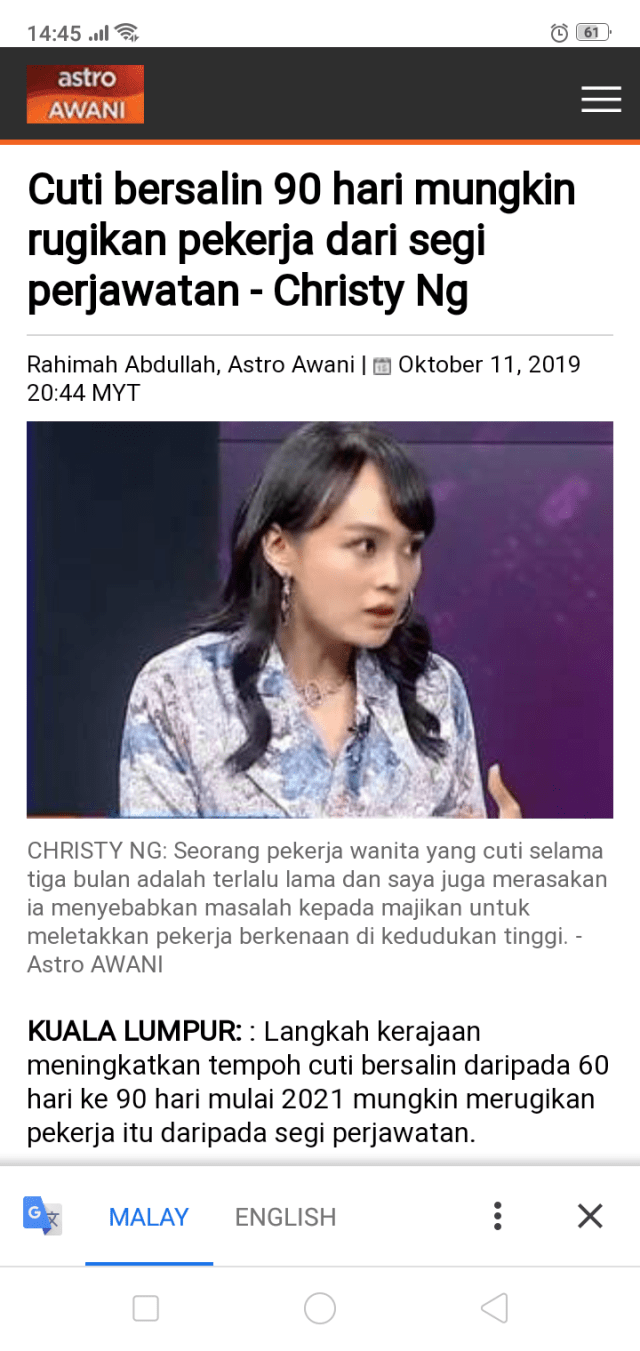This screenshot has width=640, height=1351.
Task: Tap the Android back navigation button
Action: click(x=494, y=1308)
